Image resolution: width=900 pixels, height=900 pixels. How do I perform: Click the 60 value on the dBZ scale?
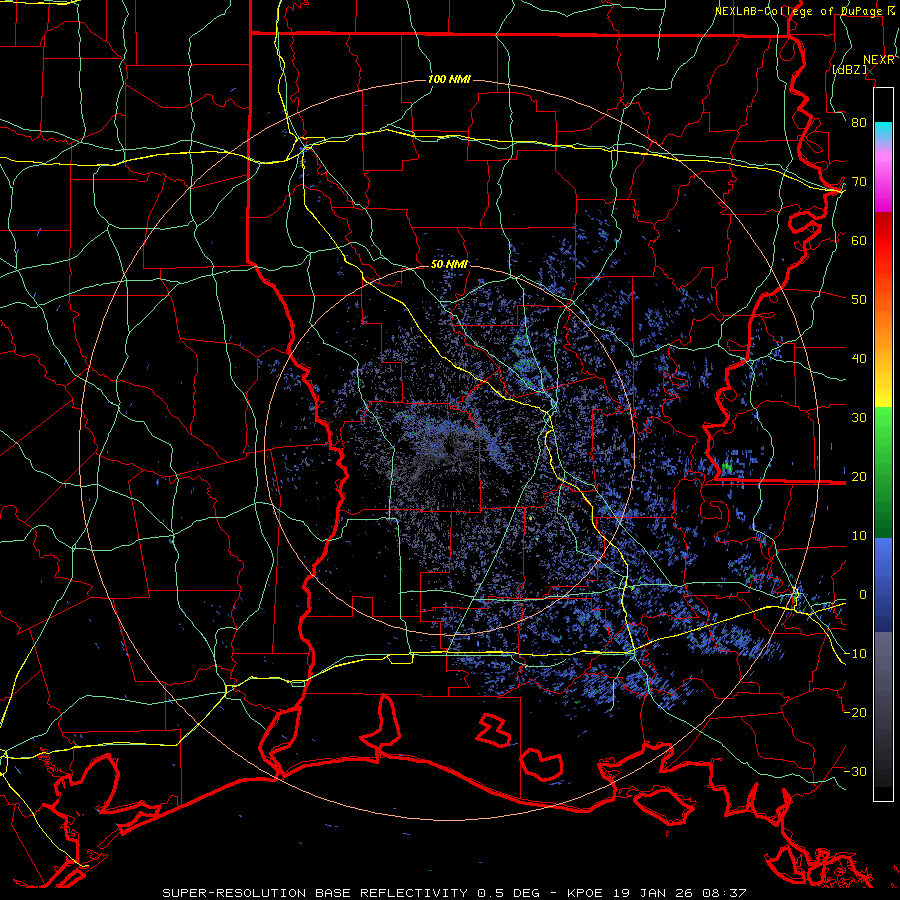click(859, 240)
